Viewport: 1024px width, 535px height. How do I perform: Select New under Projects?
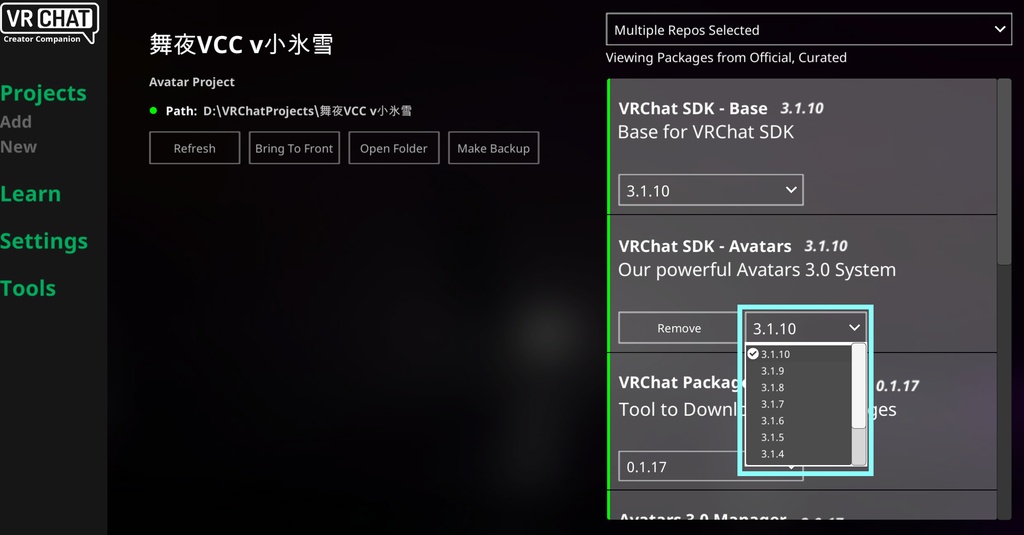(18, 147)
